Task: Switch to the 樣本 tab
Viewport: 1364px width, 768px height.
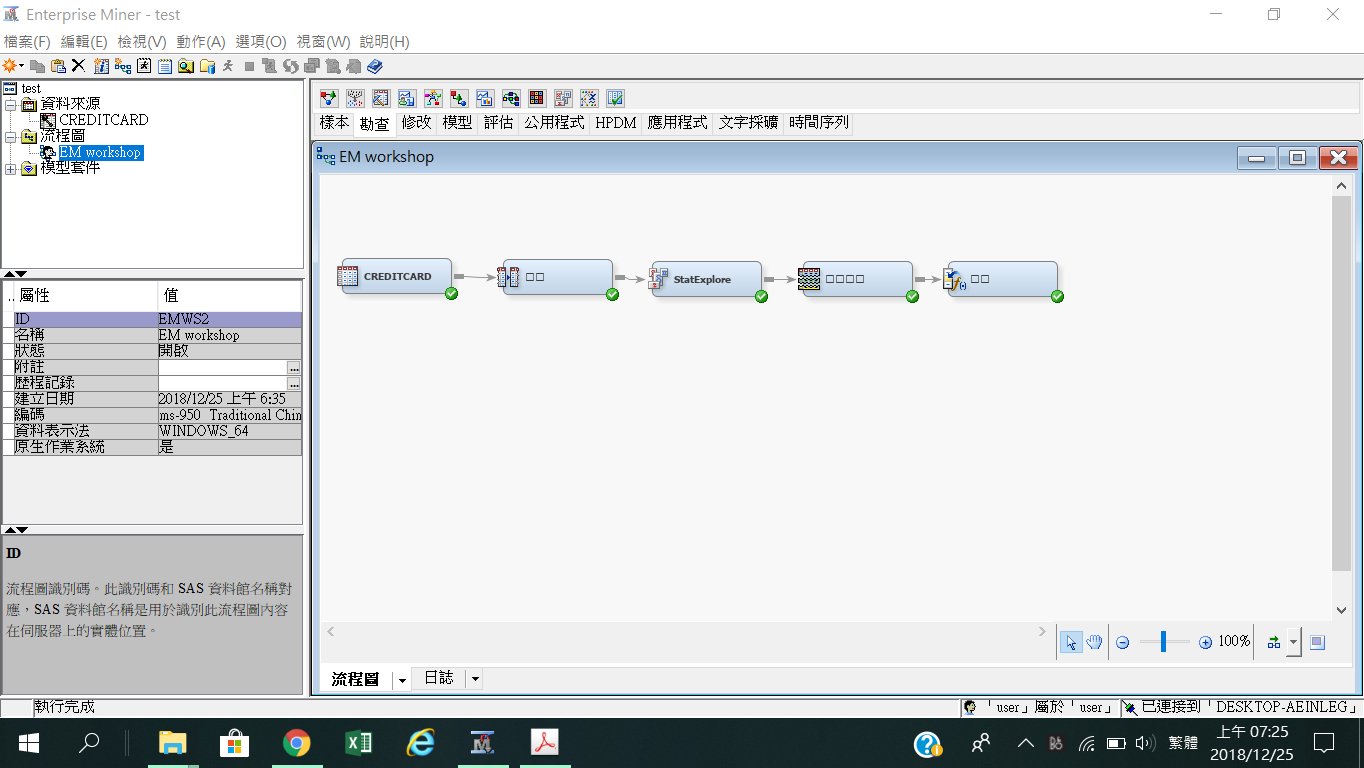Action: (x=334, y=123)
